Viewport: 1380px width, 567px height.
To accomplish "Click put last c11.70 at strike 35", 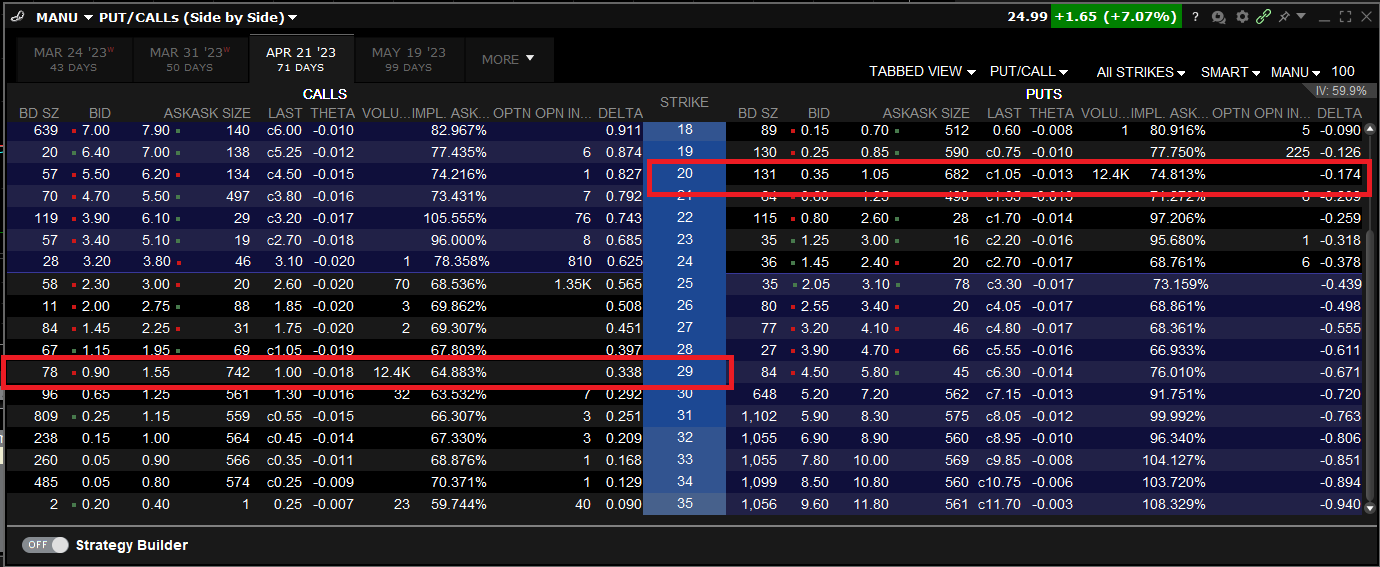I will tap(1000, 503).
